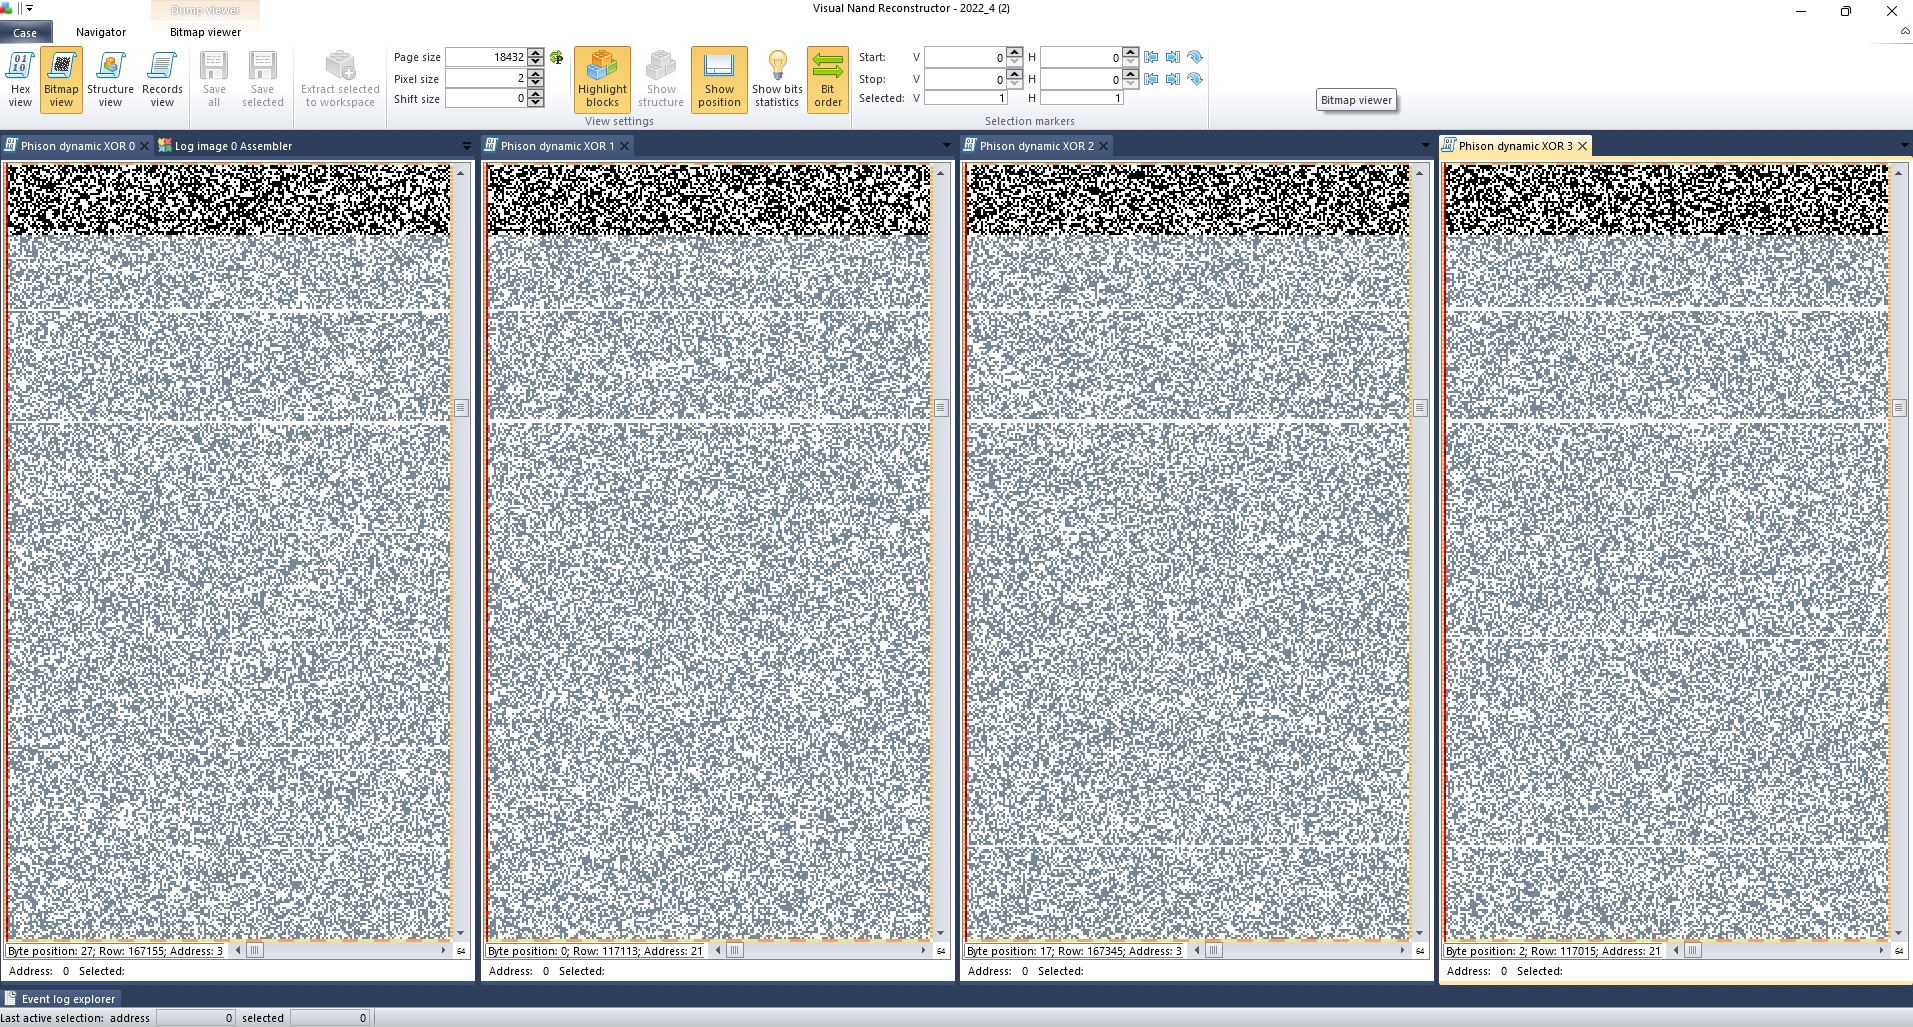
Task: Click second arrow icon in Start row
Action: point(1173,57)
